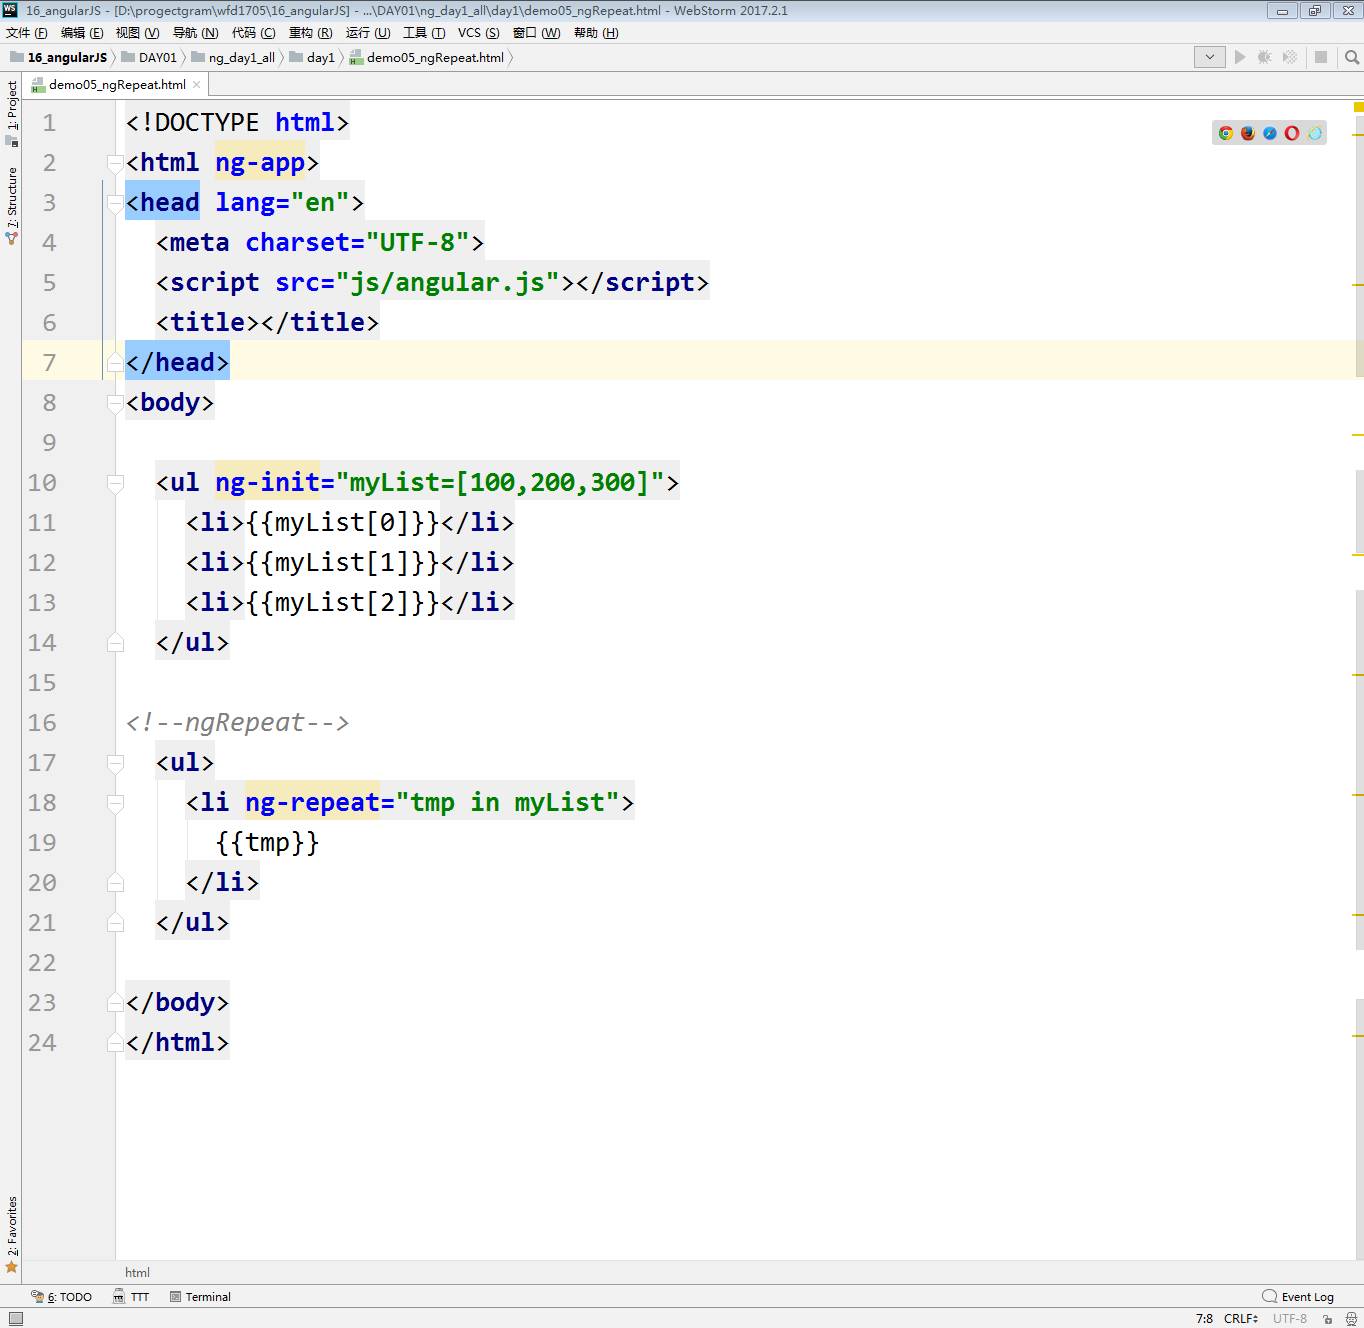This screenshot has height=1328, width=1364.
Task: Open the 文件 (F) menu
Action: [27, 33]
